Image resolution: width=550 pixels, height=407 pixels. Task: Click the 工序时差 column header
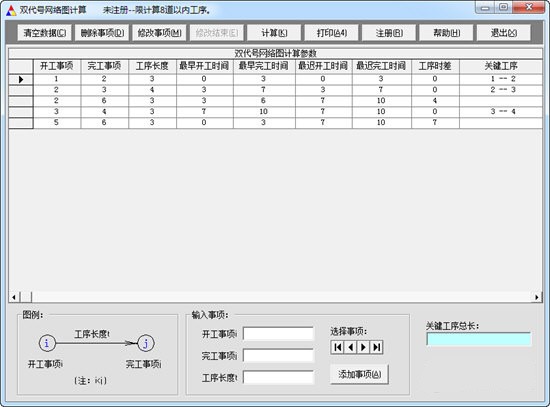click(435, 66)
